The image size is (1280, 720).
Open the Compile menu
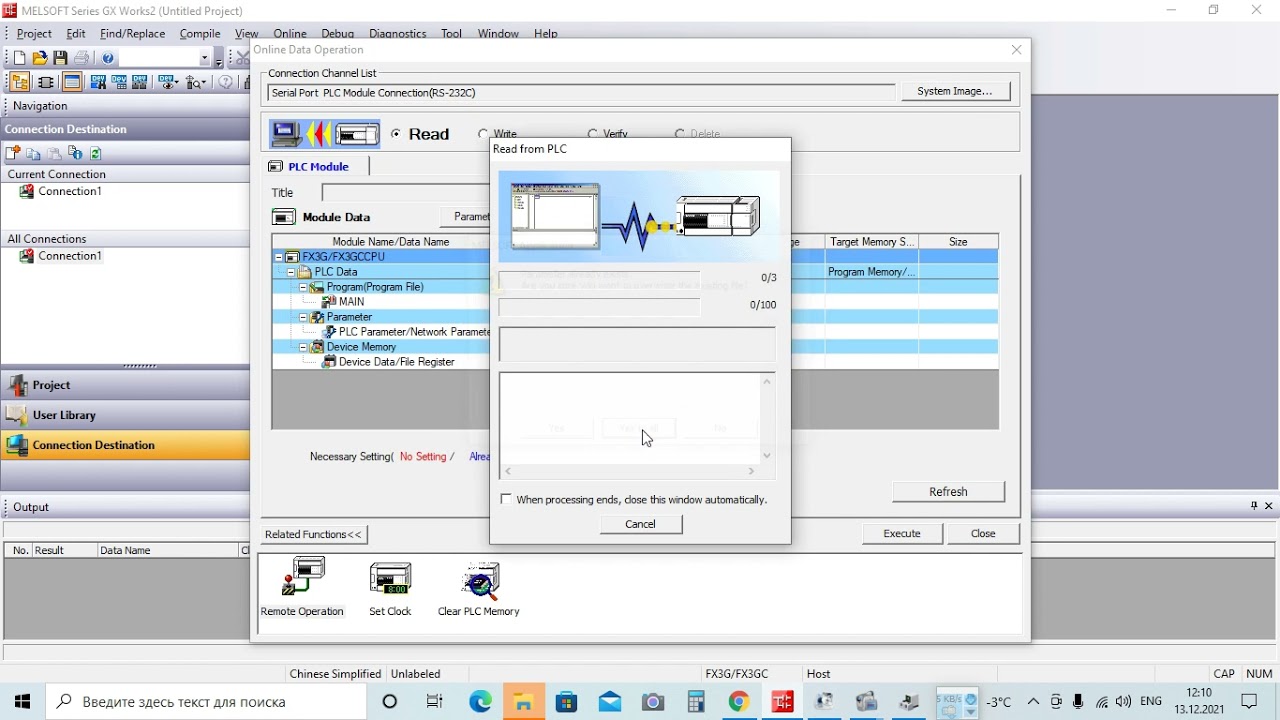(x=200, y=34)
